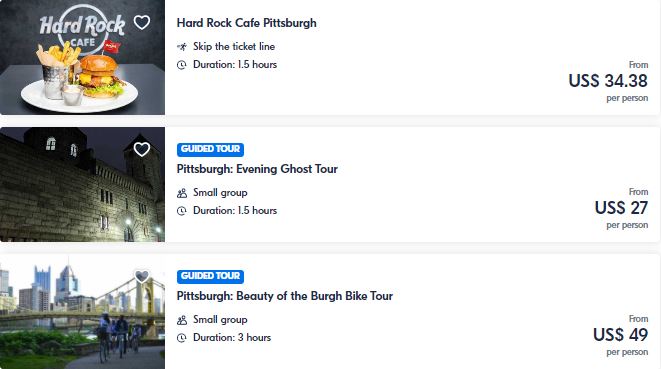The width and height of the screenshot is (661, 369).
Task: Open Beauty of the Burgh Bike Tour title
Action: click(285, 296)
